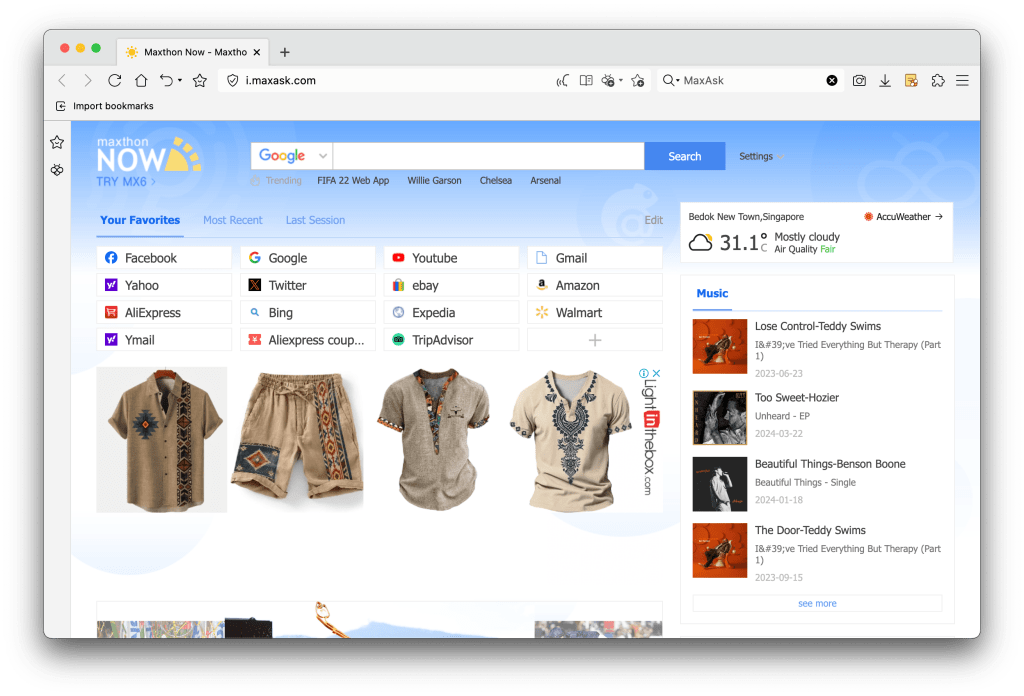This screenshot has height=696, width=1024.
Task: Open the screenshot camera tool
Action: [859, 80]
